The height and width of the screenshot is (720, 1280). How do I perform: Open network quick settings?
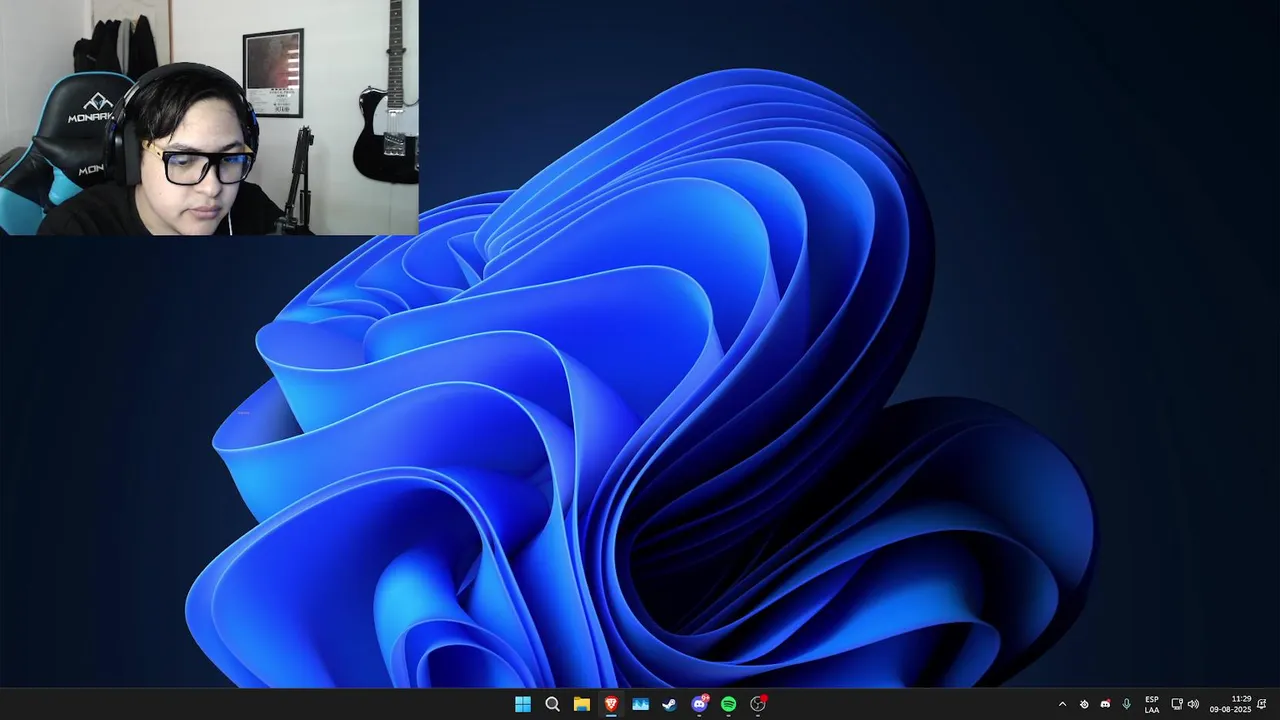pyautogui.click(x=1177, y=704)
